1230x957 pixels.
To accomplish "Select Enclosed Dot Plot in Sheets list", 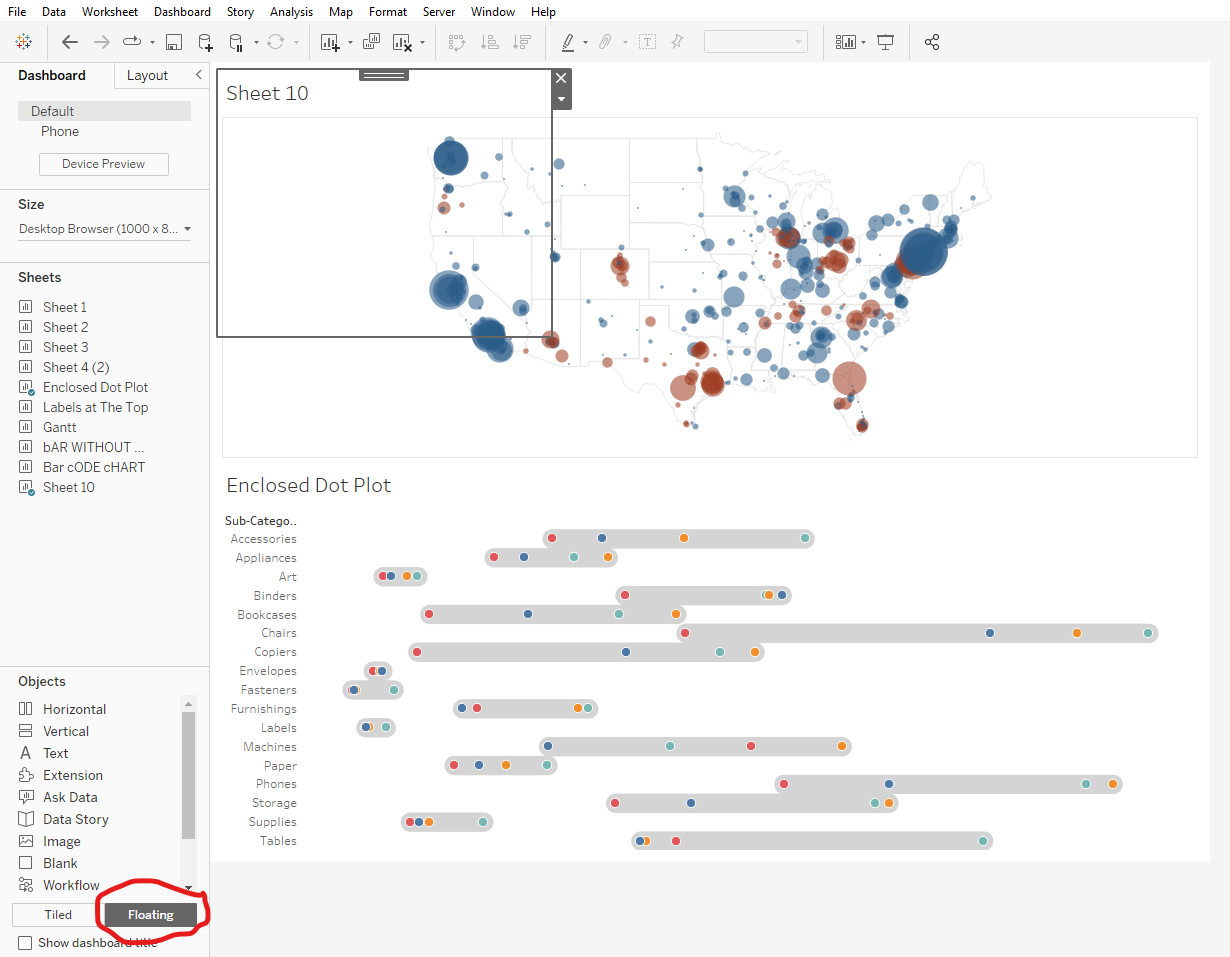I will (x=95, y=387).
